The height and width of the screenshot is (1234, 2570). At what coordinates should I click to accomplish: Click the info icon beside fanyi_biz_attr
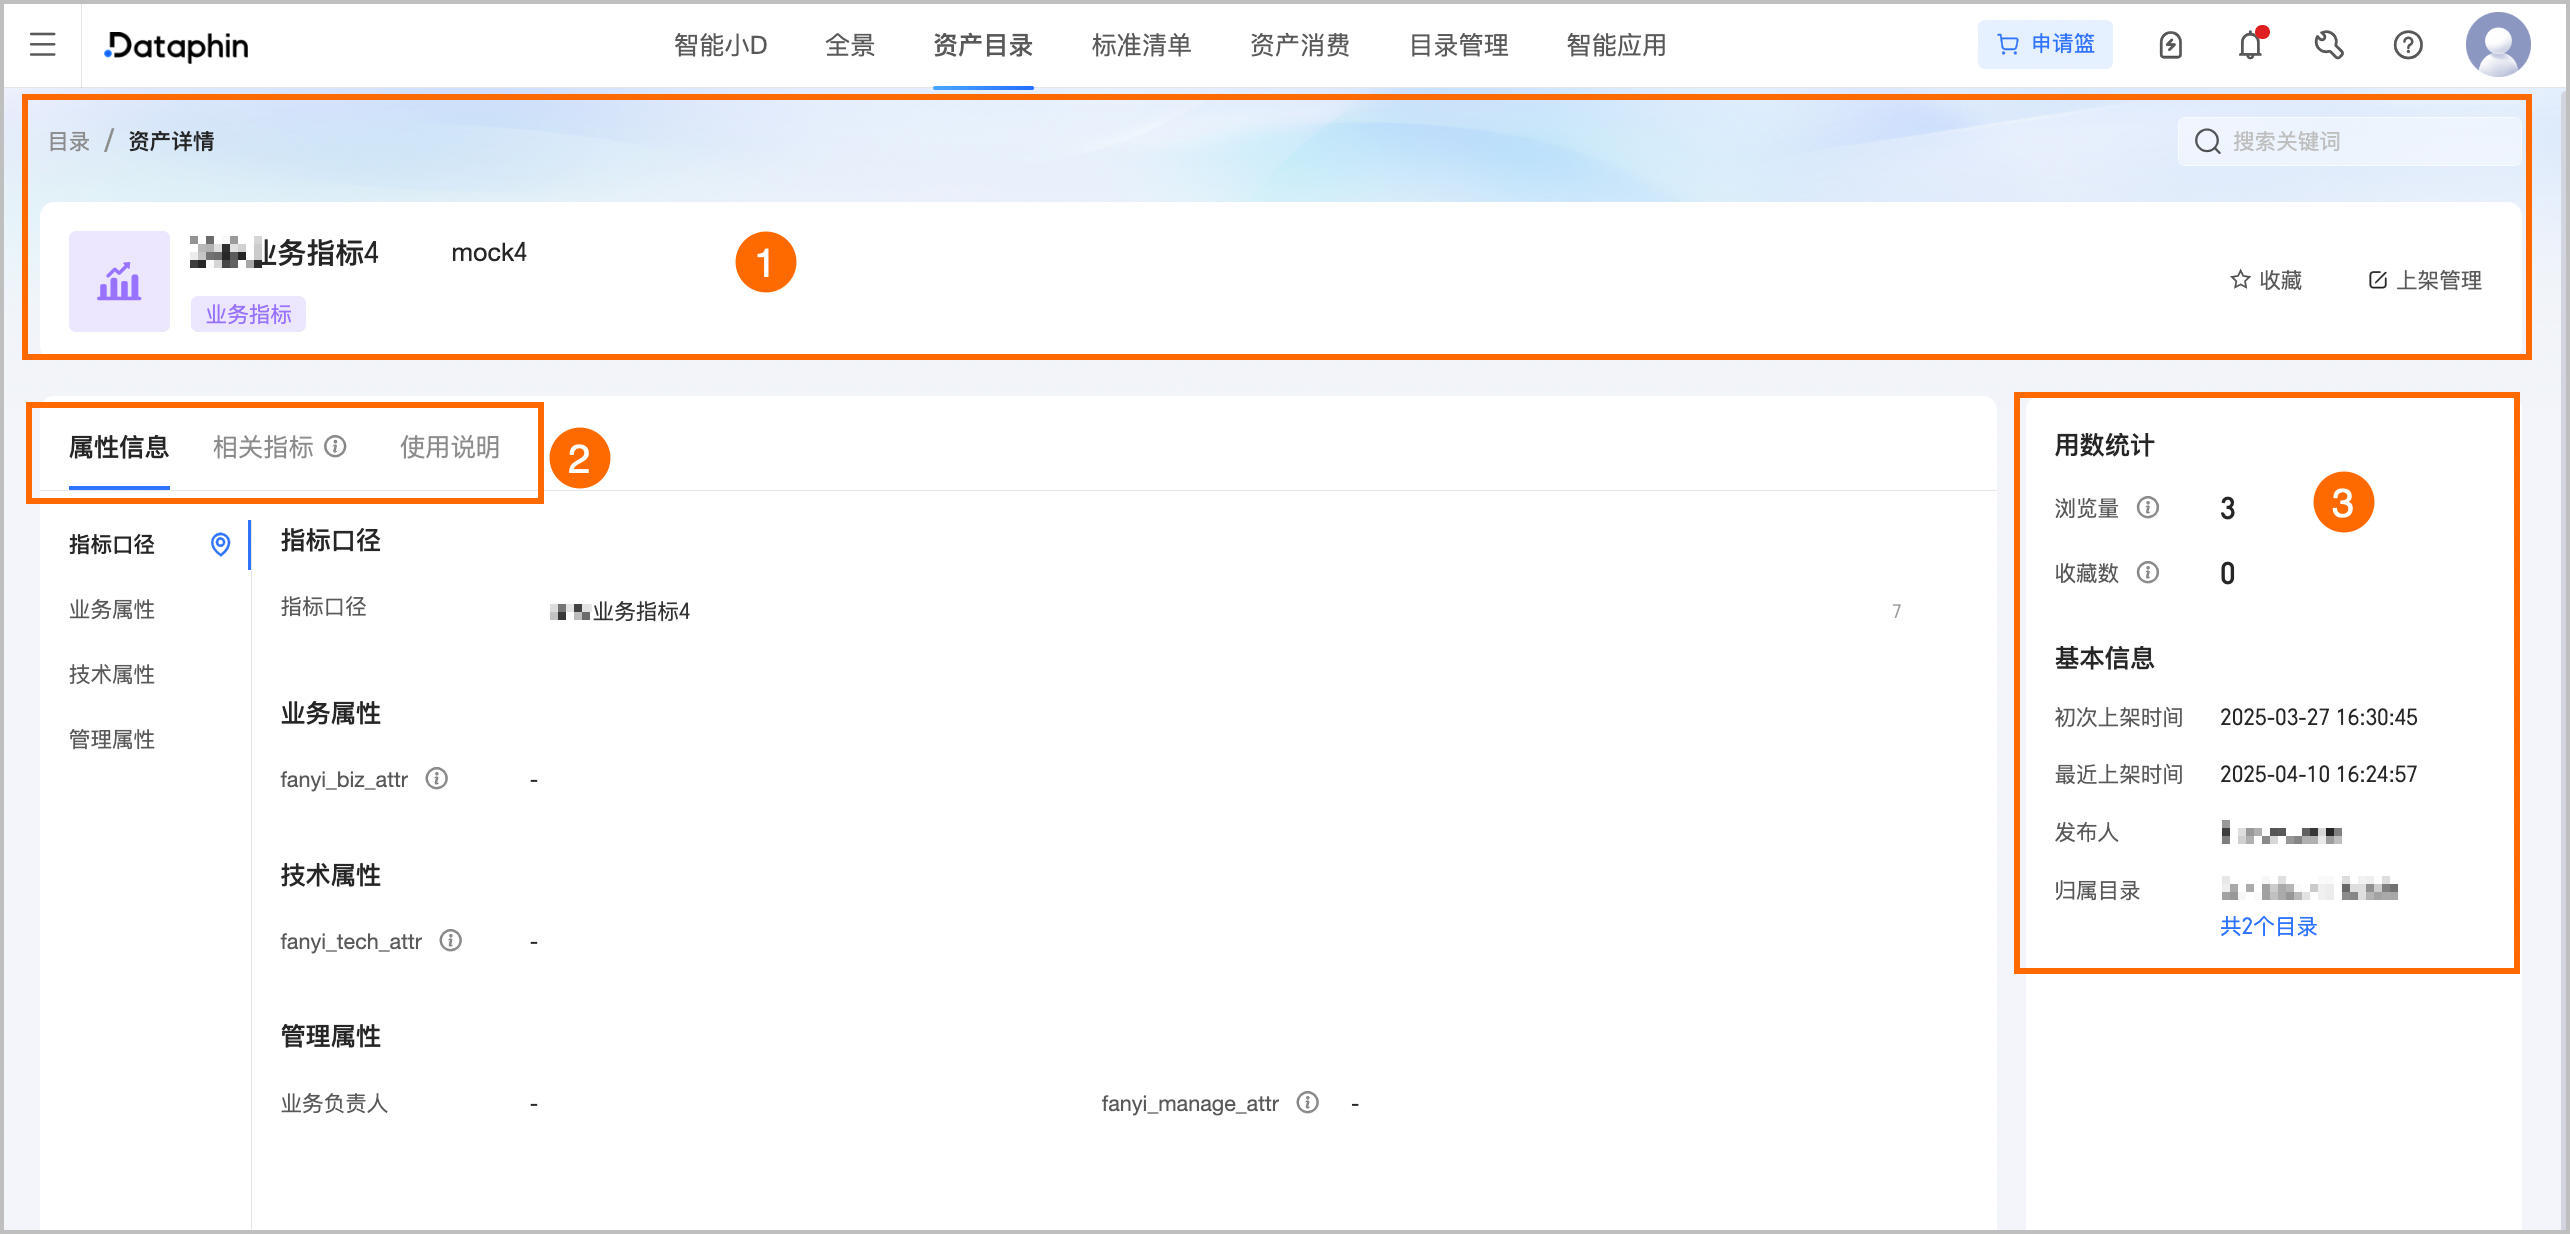coord(436,778)
